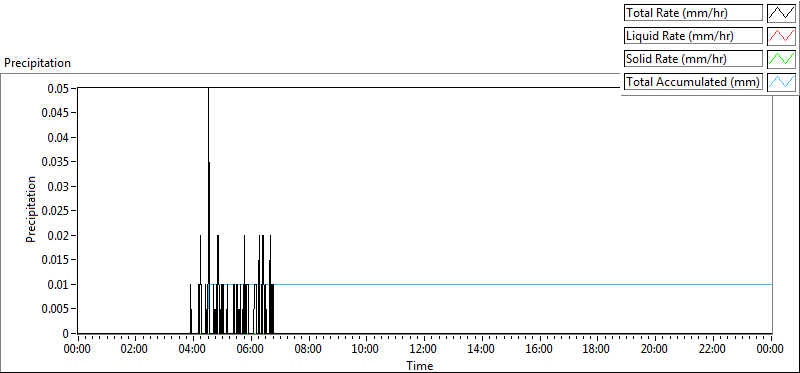
Task: Click the 08:00 time axis value
Action: click(x=308, y=349)
